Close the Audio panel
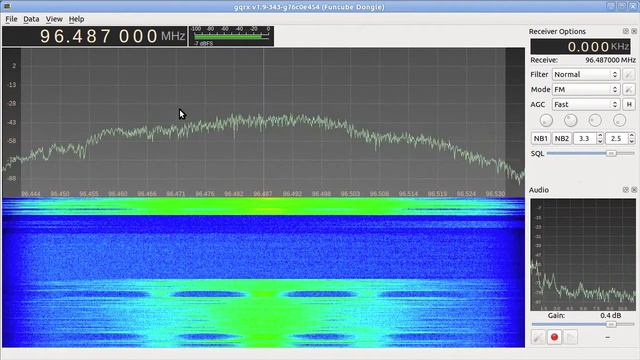 click(x=634, y=190)
